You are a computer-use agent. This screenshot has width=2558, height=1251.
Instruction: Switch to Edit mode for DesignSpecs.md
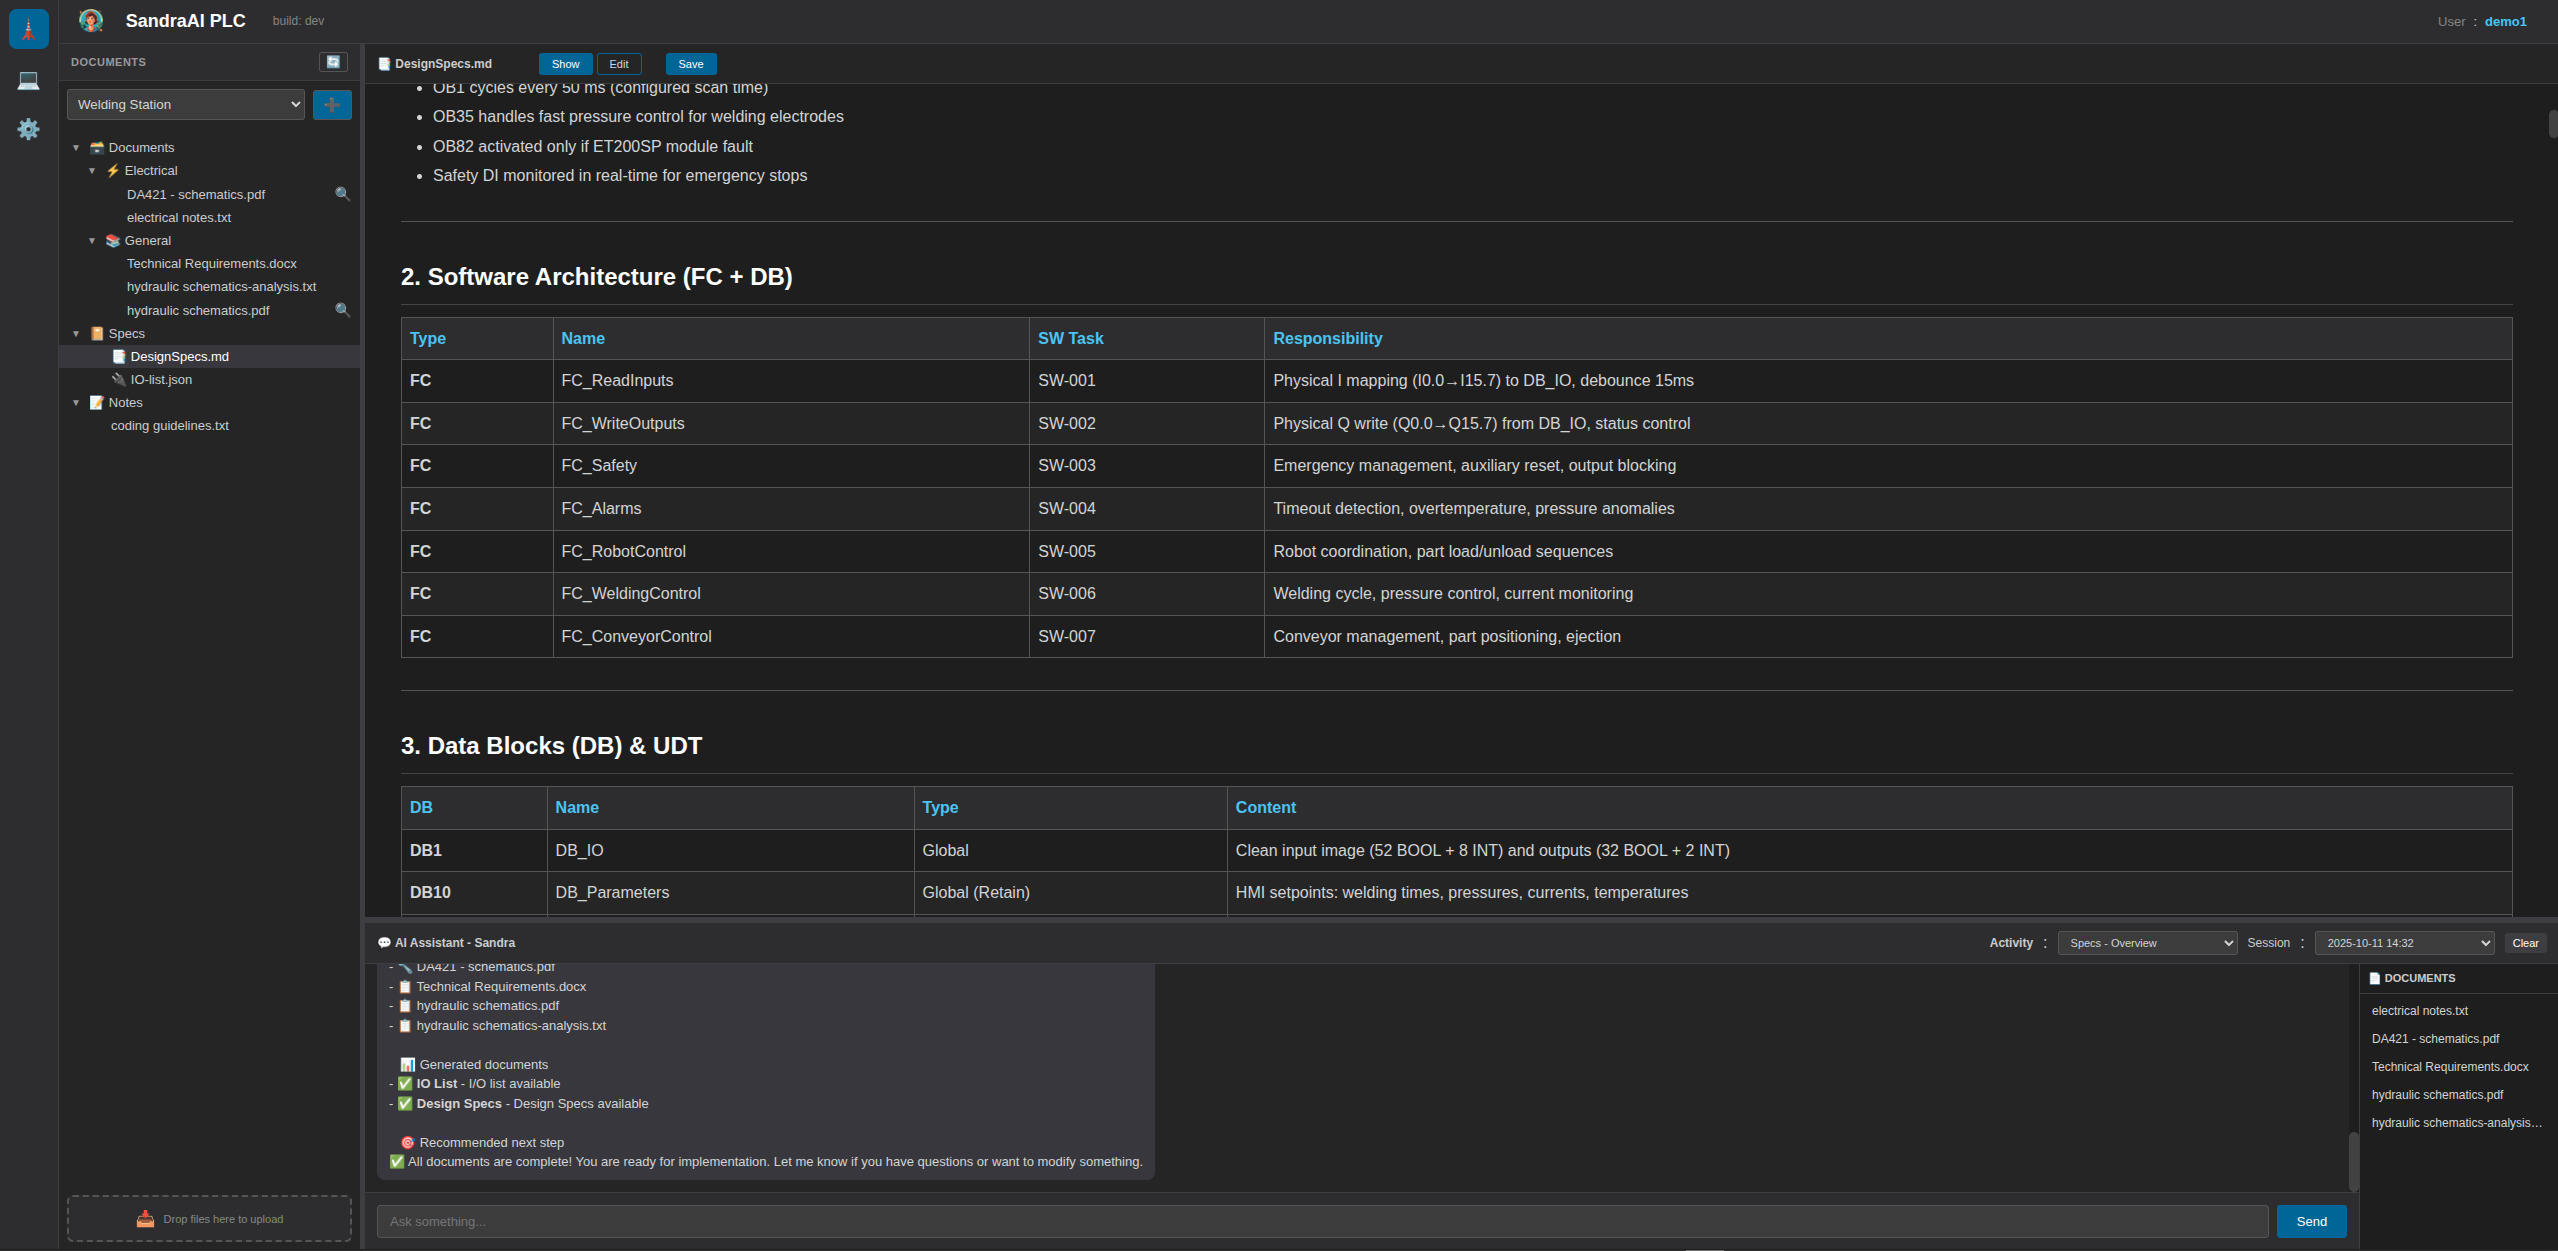pos(619,63)
